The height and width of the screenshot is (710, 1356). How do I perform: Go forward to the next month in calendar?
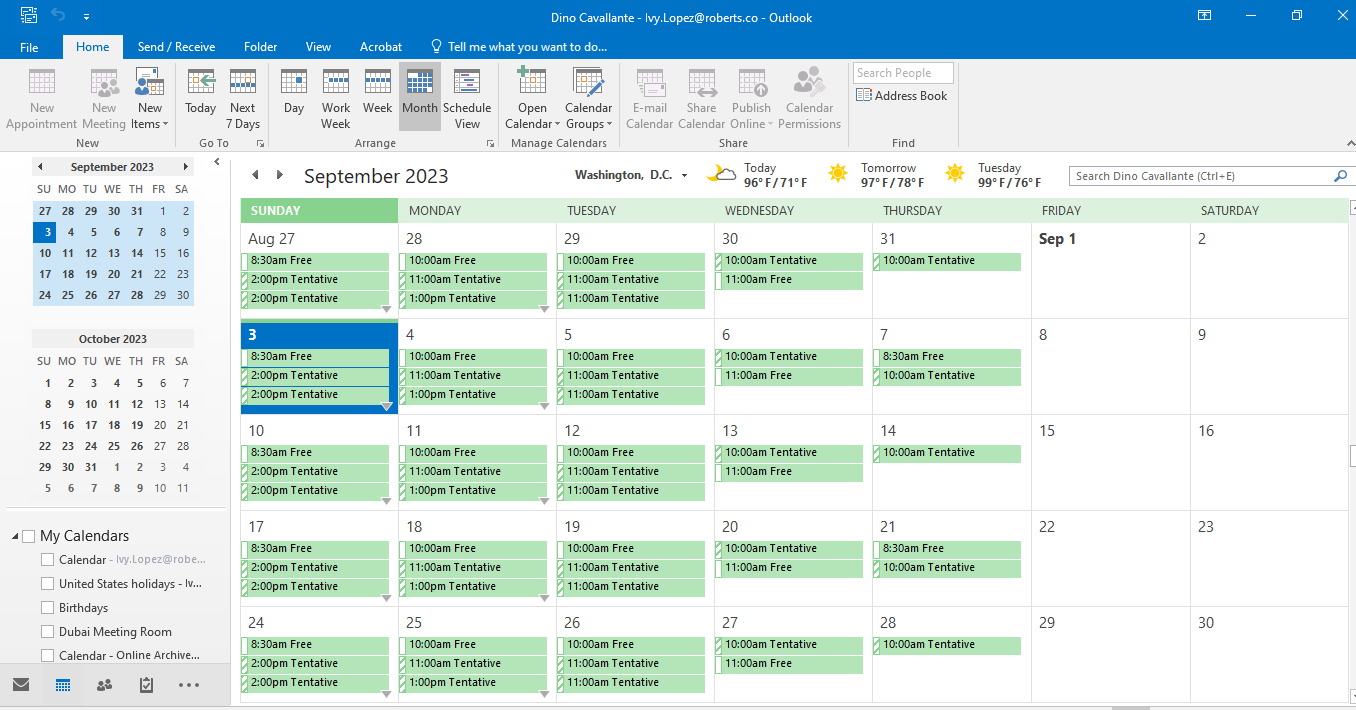point(280,175)
